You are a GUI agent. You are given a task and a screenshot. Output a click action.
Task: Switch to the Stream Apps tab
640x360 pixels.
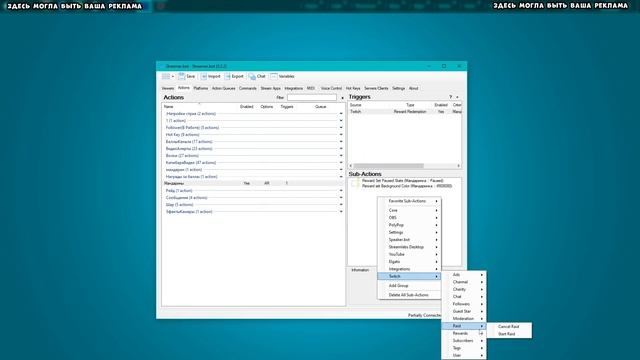pyautogui.click(x=271, y=88)
